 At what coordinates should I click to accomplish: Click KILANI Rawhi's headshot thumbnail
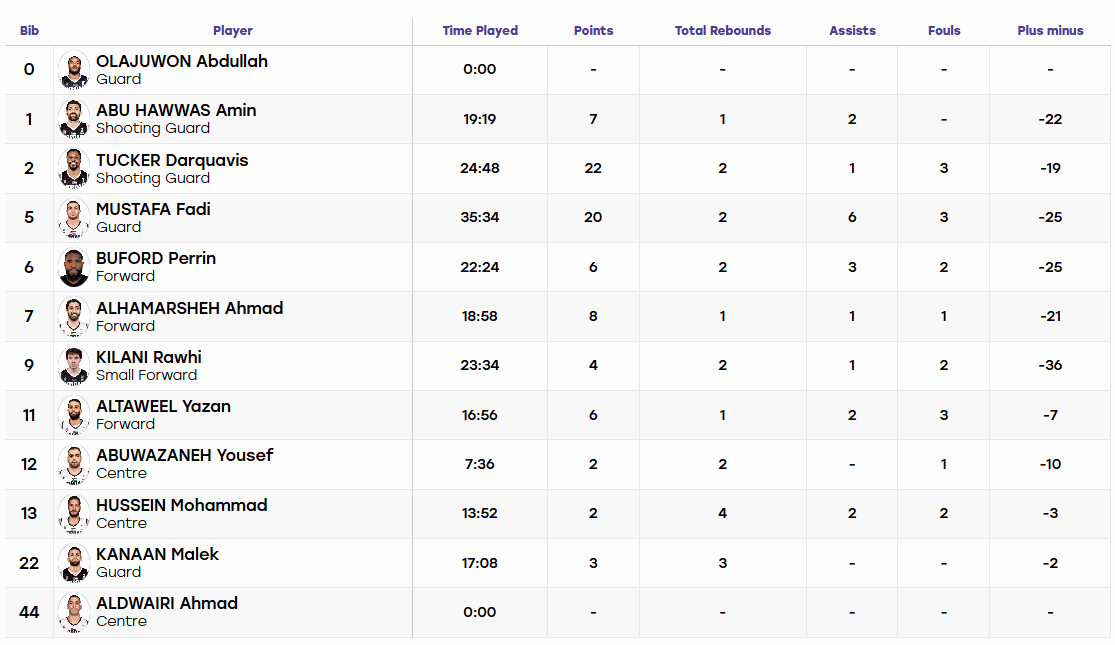coord(74,366)
